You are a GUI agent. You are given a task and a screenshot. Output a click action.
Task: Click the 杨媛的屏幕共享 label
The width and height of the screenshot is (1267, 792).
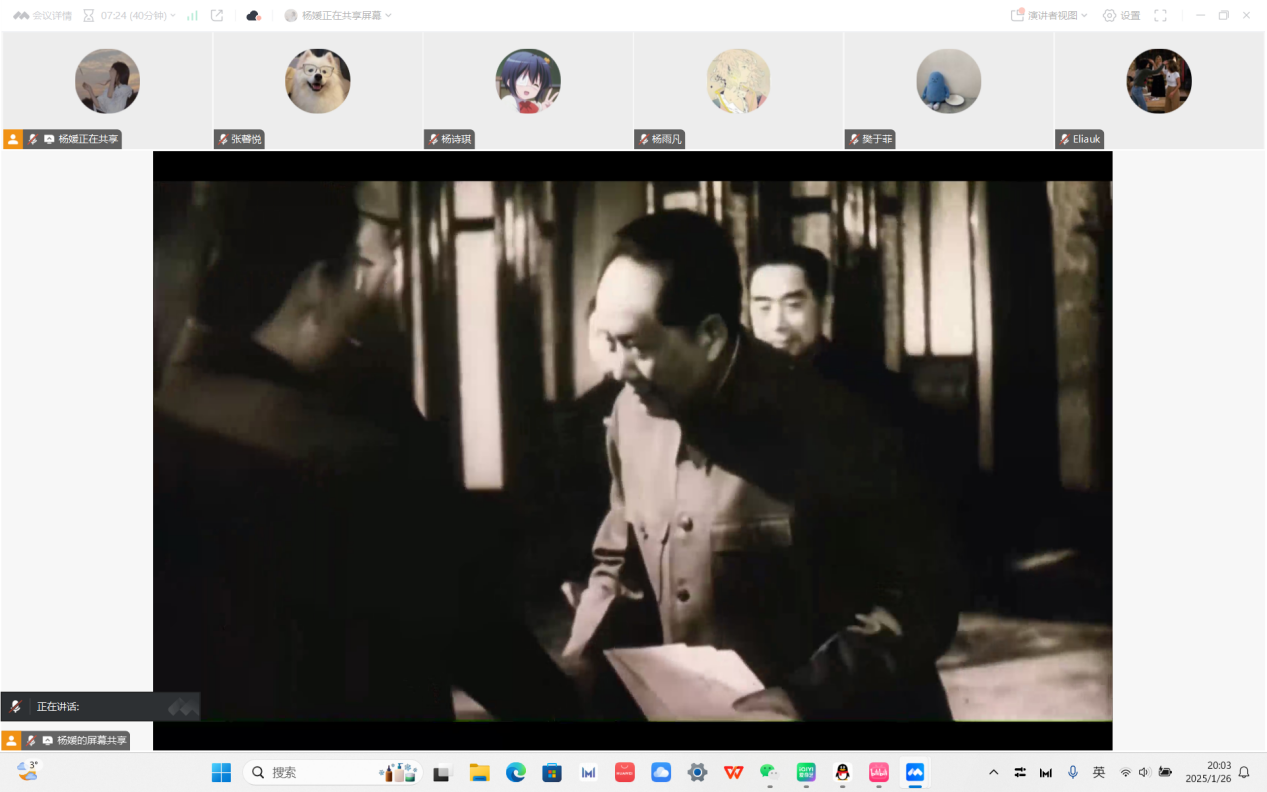[x=91, y=741]
